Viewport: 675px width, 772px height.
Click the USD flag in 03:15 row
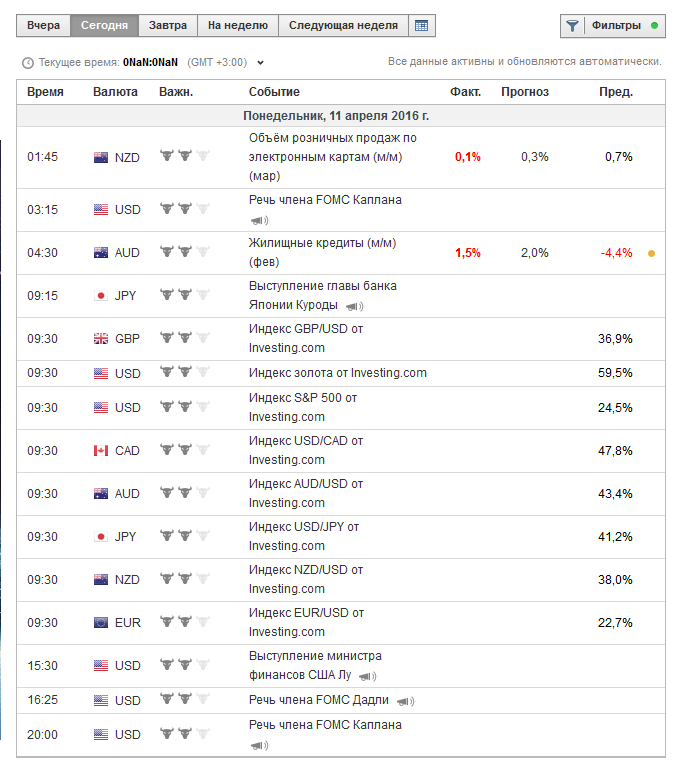click(101, 210)
